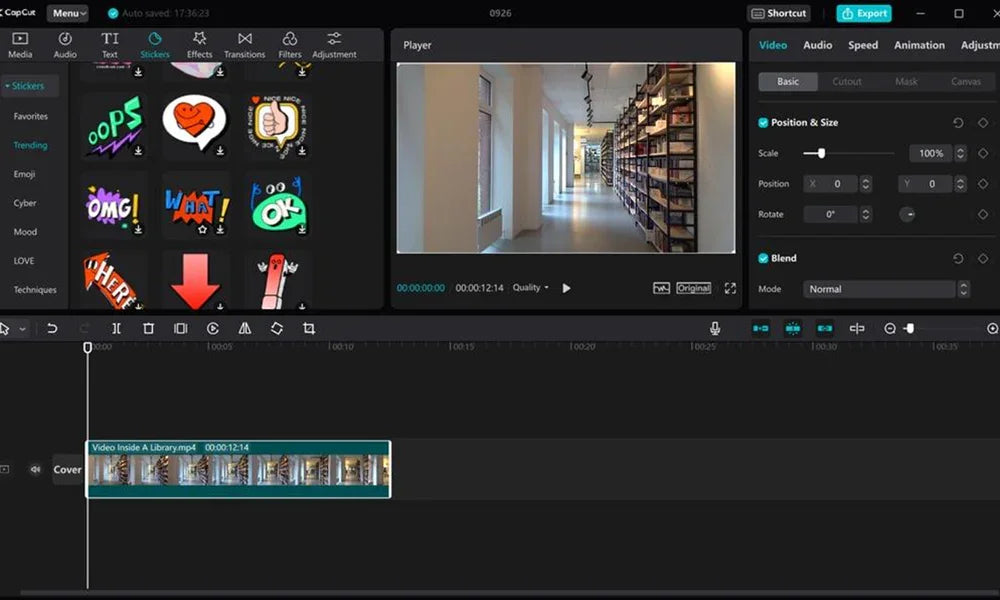
Task: Select the Split tool in the timeline toolbar
Action: tap(116, 328)
